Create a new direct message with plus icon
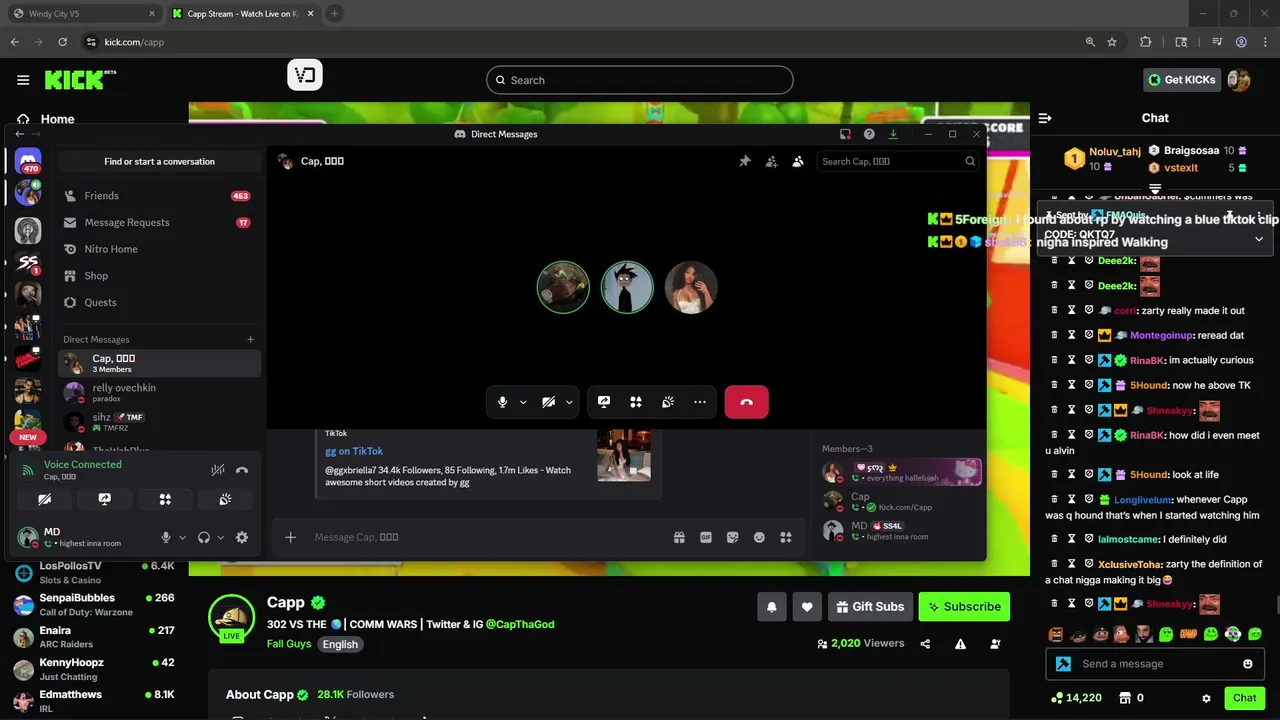 click(250, 339)
